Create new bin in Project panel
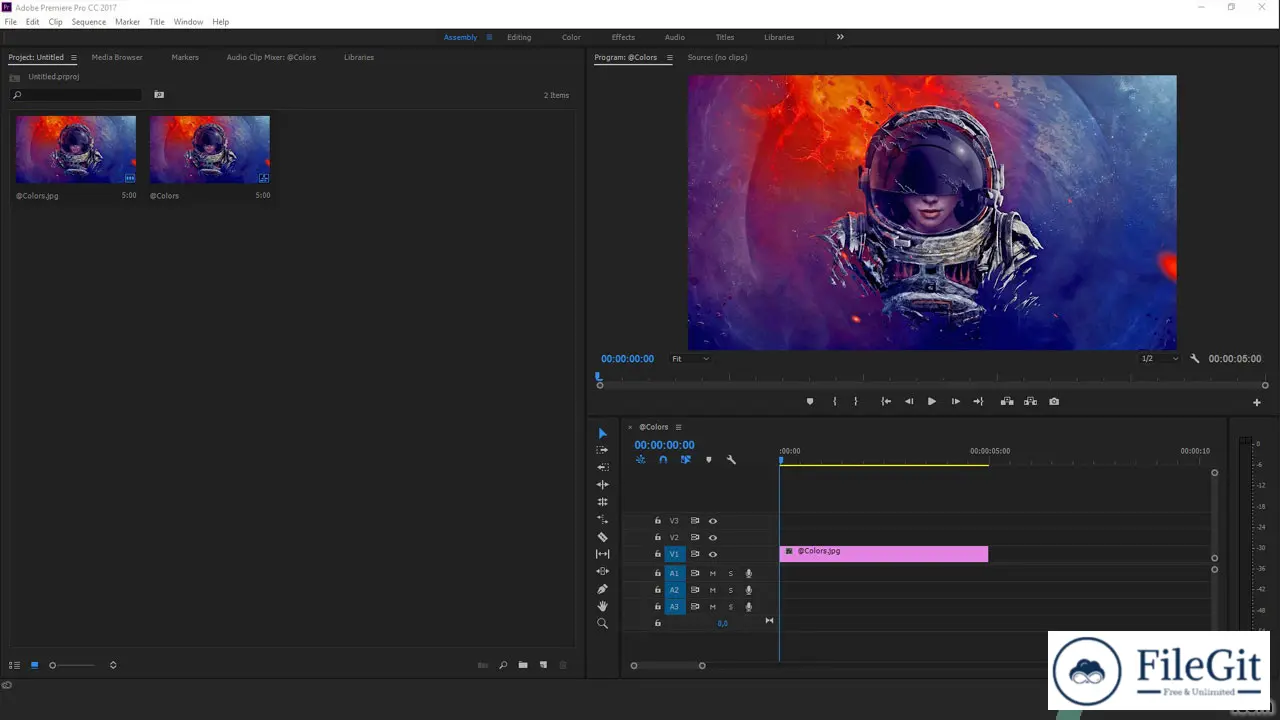 tap(523, 665)
